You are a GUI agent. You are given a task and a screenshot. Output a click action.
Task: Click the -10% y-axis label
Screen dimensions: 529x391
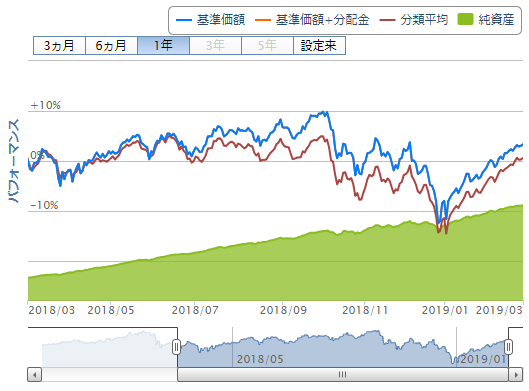coord(44,205)
